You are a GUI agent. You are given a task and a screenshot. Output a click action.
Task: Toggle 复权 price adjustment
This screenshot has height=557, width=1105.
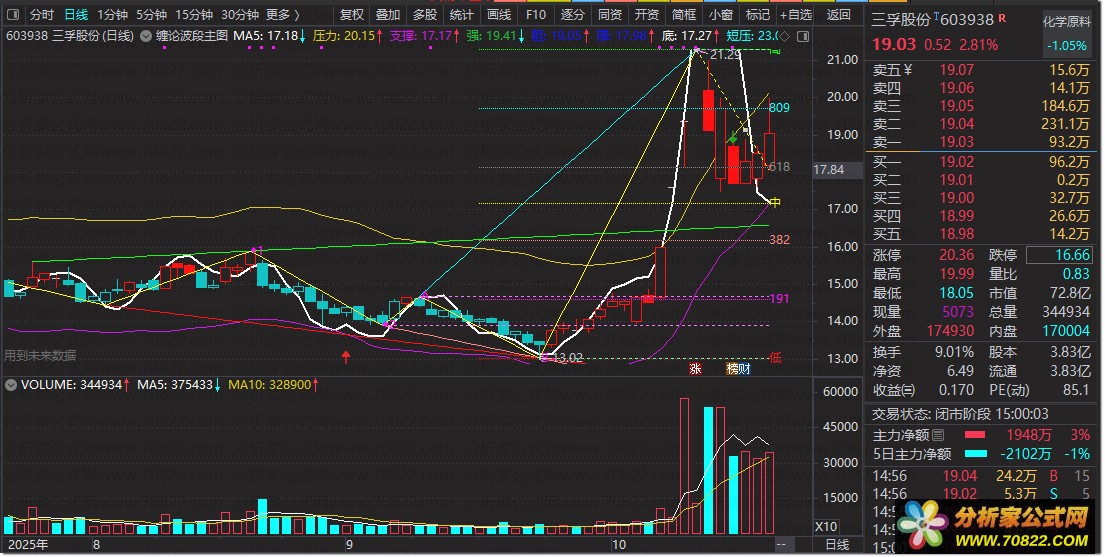point(352,15)
